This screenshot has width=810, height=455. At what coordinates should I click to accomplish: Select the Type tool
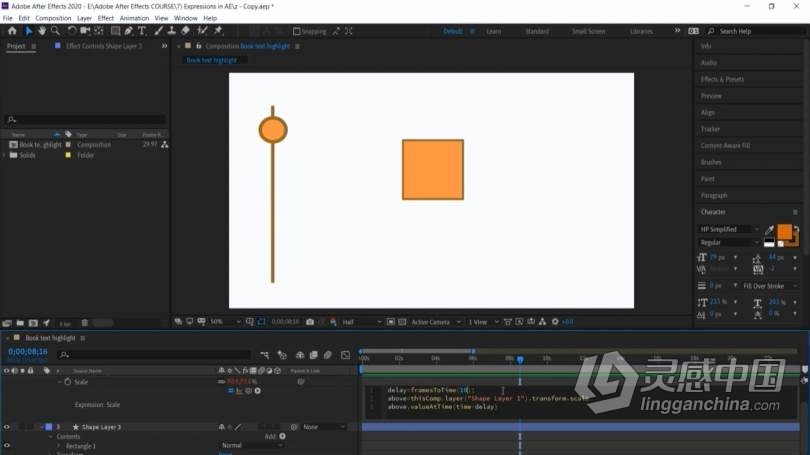point(142,31)
